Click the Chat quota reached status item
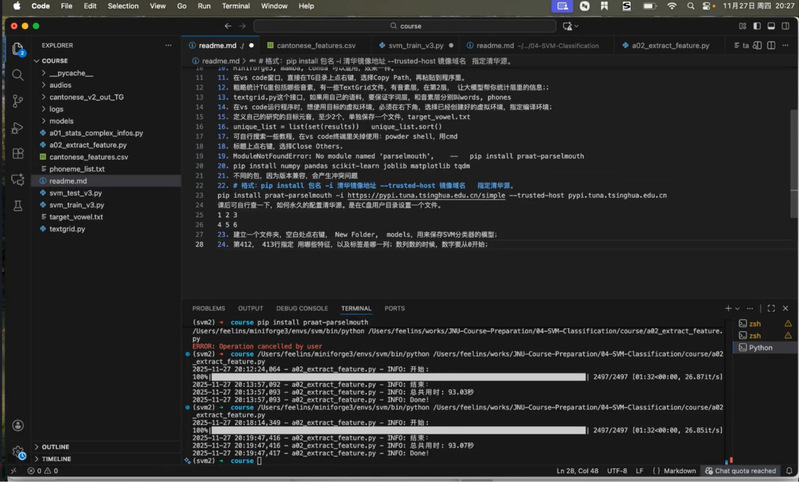 click(x=745, y=470)
